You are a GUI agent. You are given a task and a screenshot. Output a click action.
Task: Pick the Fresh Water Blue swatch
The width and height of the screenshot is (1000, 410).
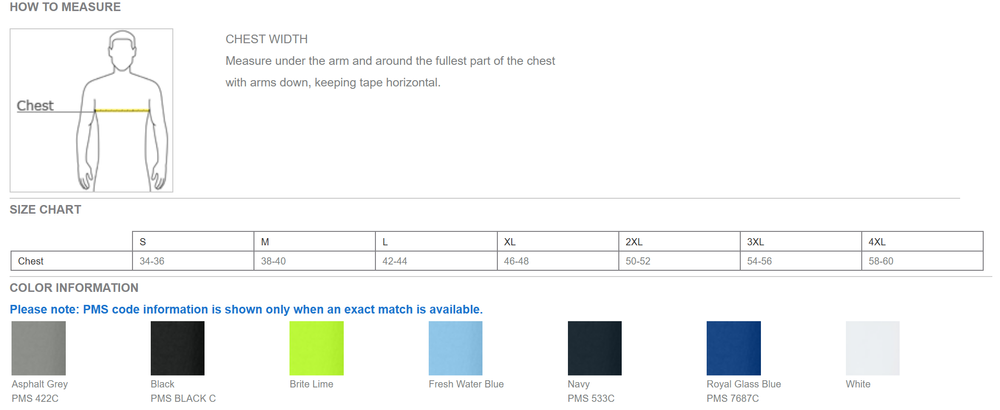coord(455,347)
